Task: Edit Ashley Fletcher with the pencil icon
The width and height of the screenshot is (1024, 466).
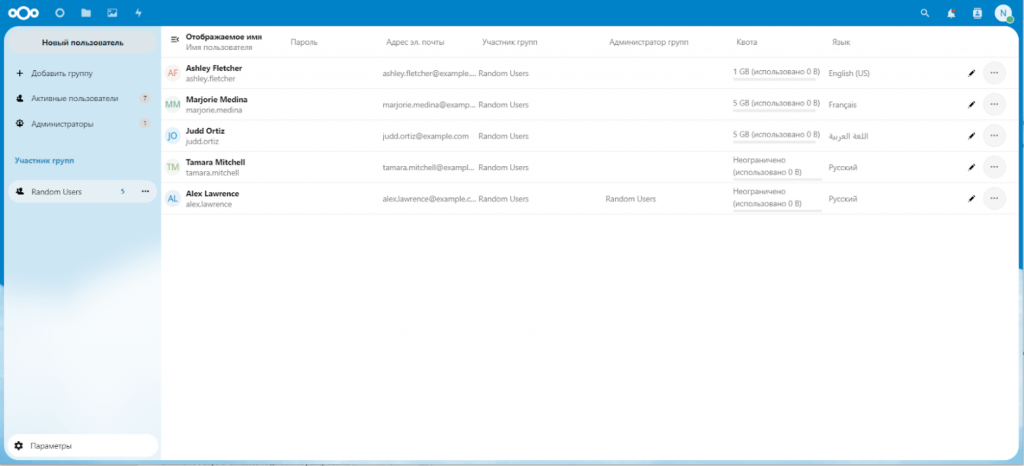Action: [x=970, y=73]
